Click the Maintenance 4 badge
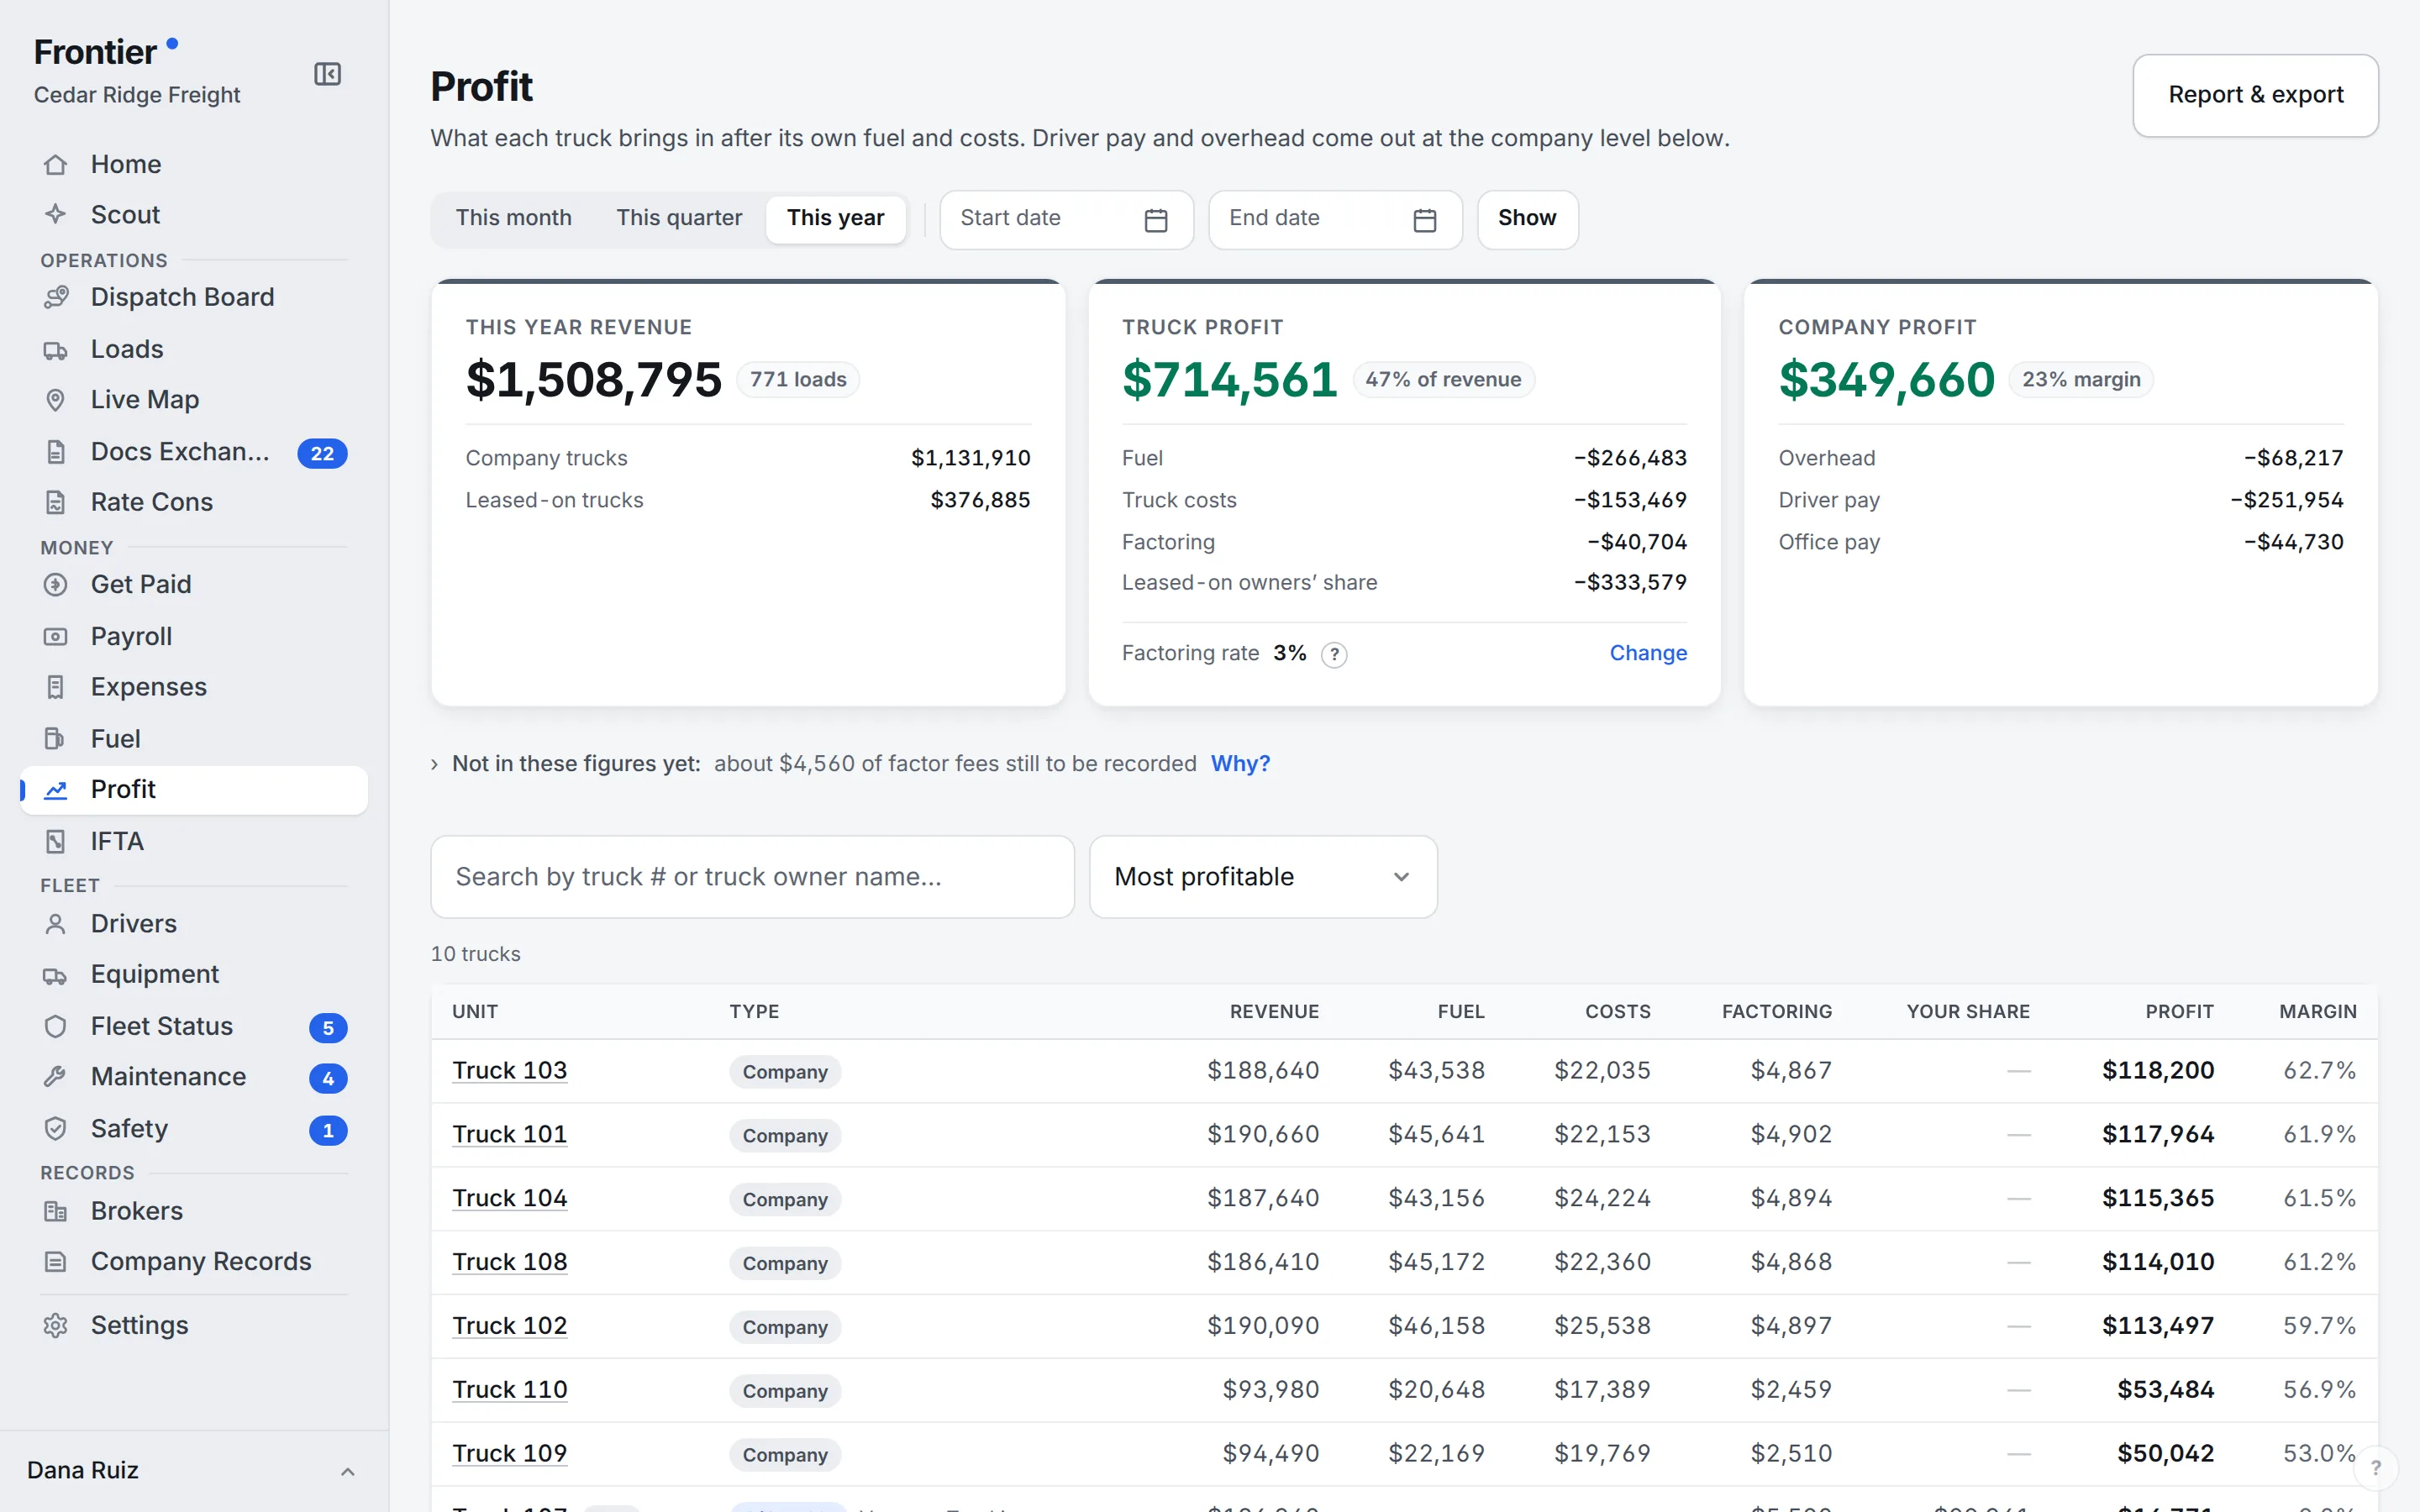This screenshot has height=1512, width=2420. 328,1079
